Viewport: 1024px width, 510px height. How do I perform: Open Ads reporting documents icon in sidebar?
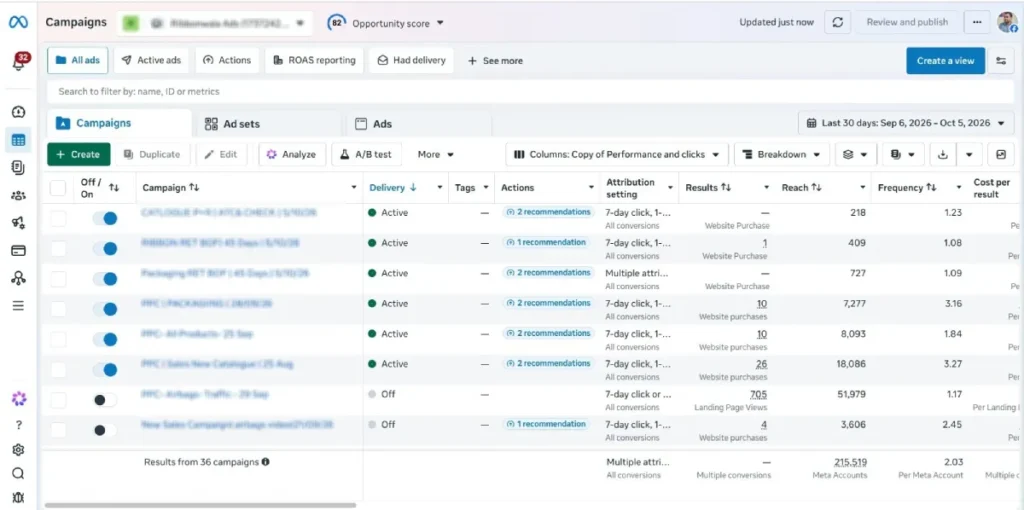coord(18,168)
